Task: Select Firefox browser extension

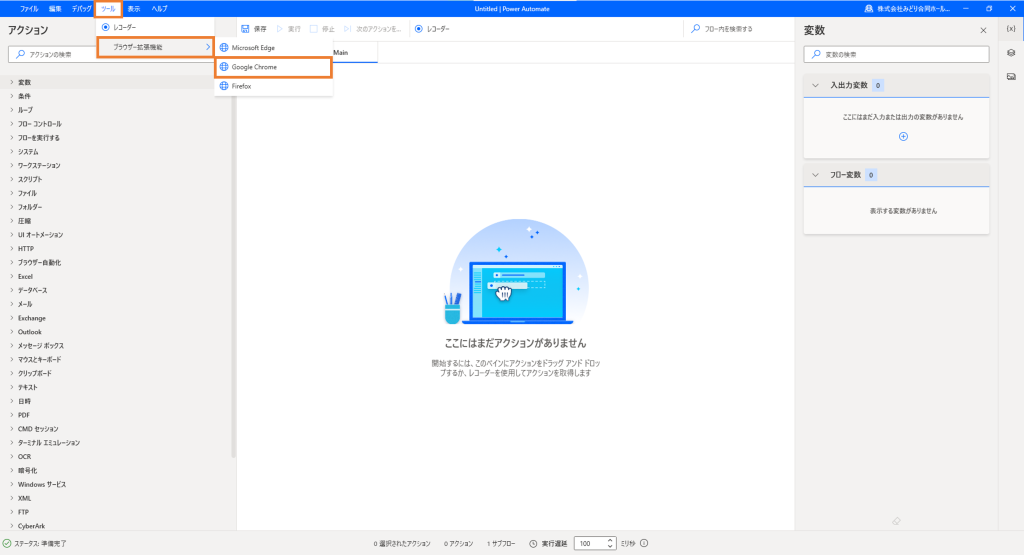Action: pos(274,86)
